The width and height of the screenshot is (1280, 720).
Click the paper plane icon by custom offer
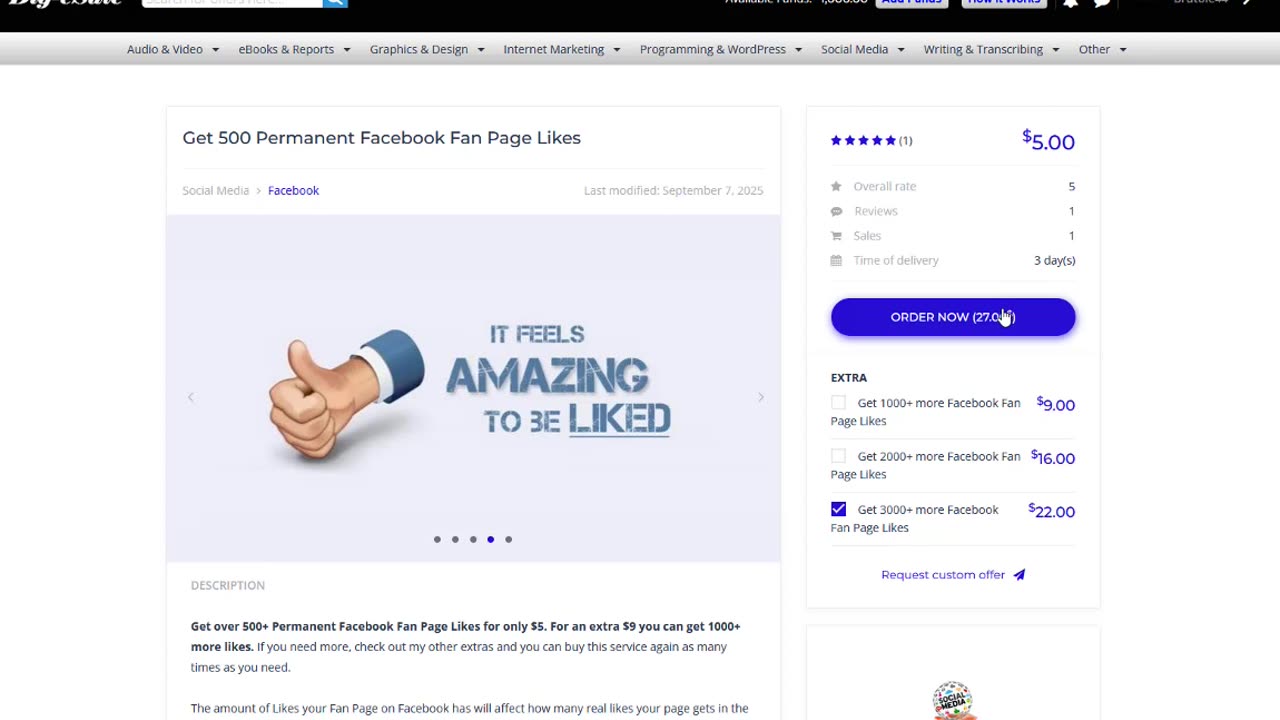tap(1019, 575)
